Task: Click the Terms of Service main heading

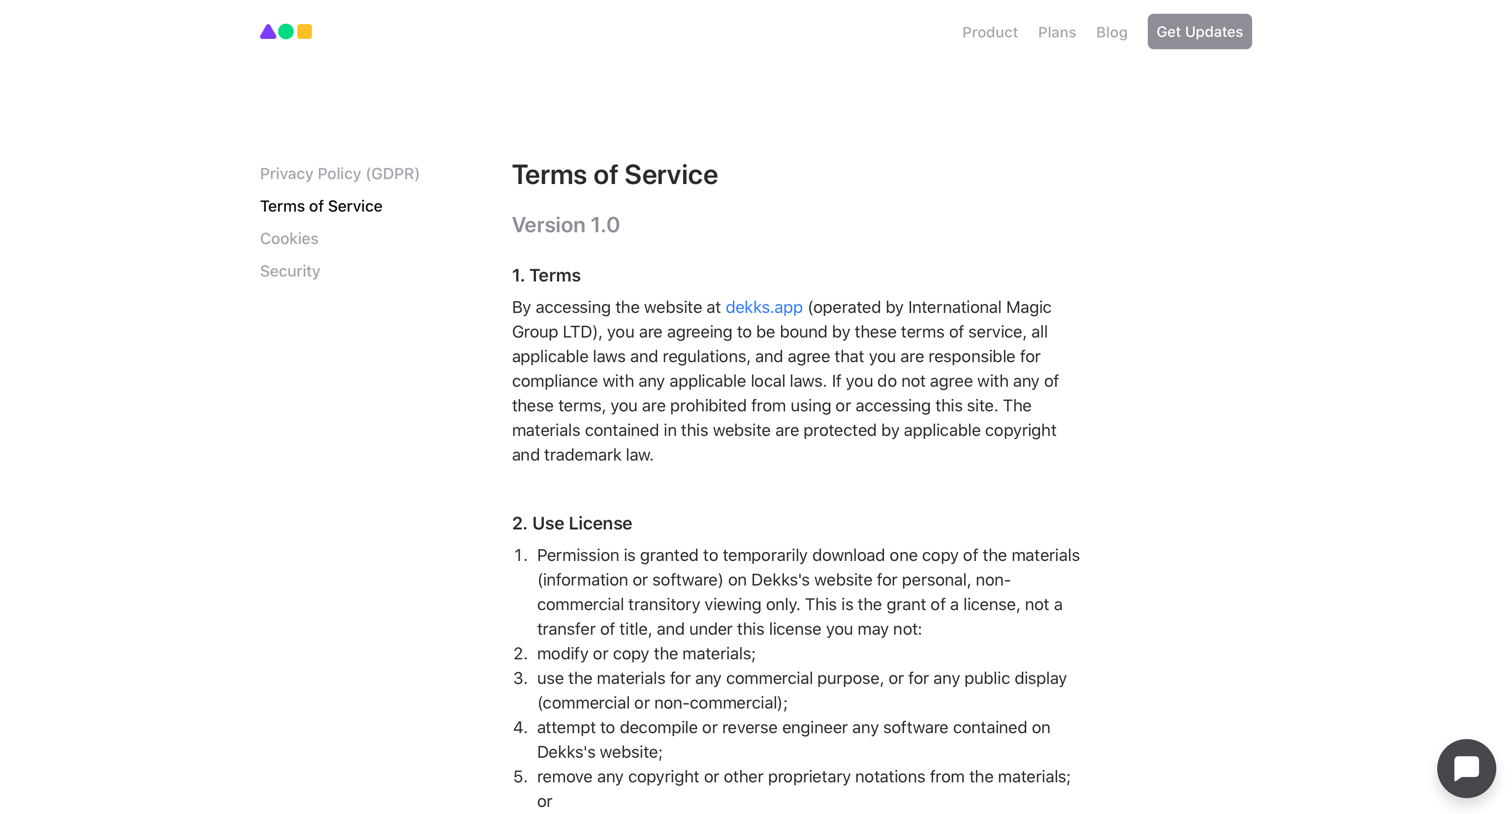Action: (x=615, y=175)
